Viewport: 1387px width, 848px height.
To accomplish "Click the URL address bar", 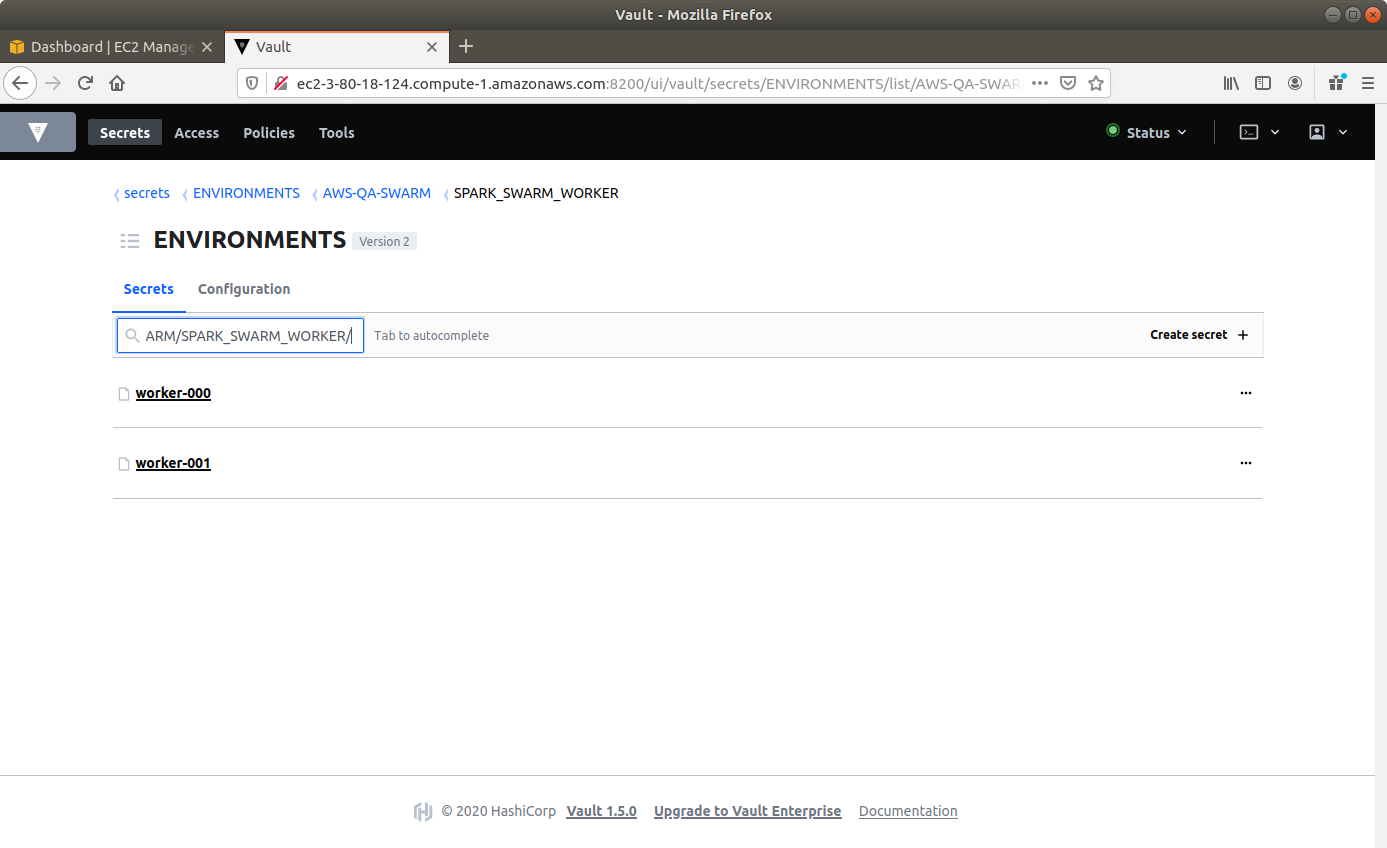I will tap(657, 84).
